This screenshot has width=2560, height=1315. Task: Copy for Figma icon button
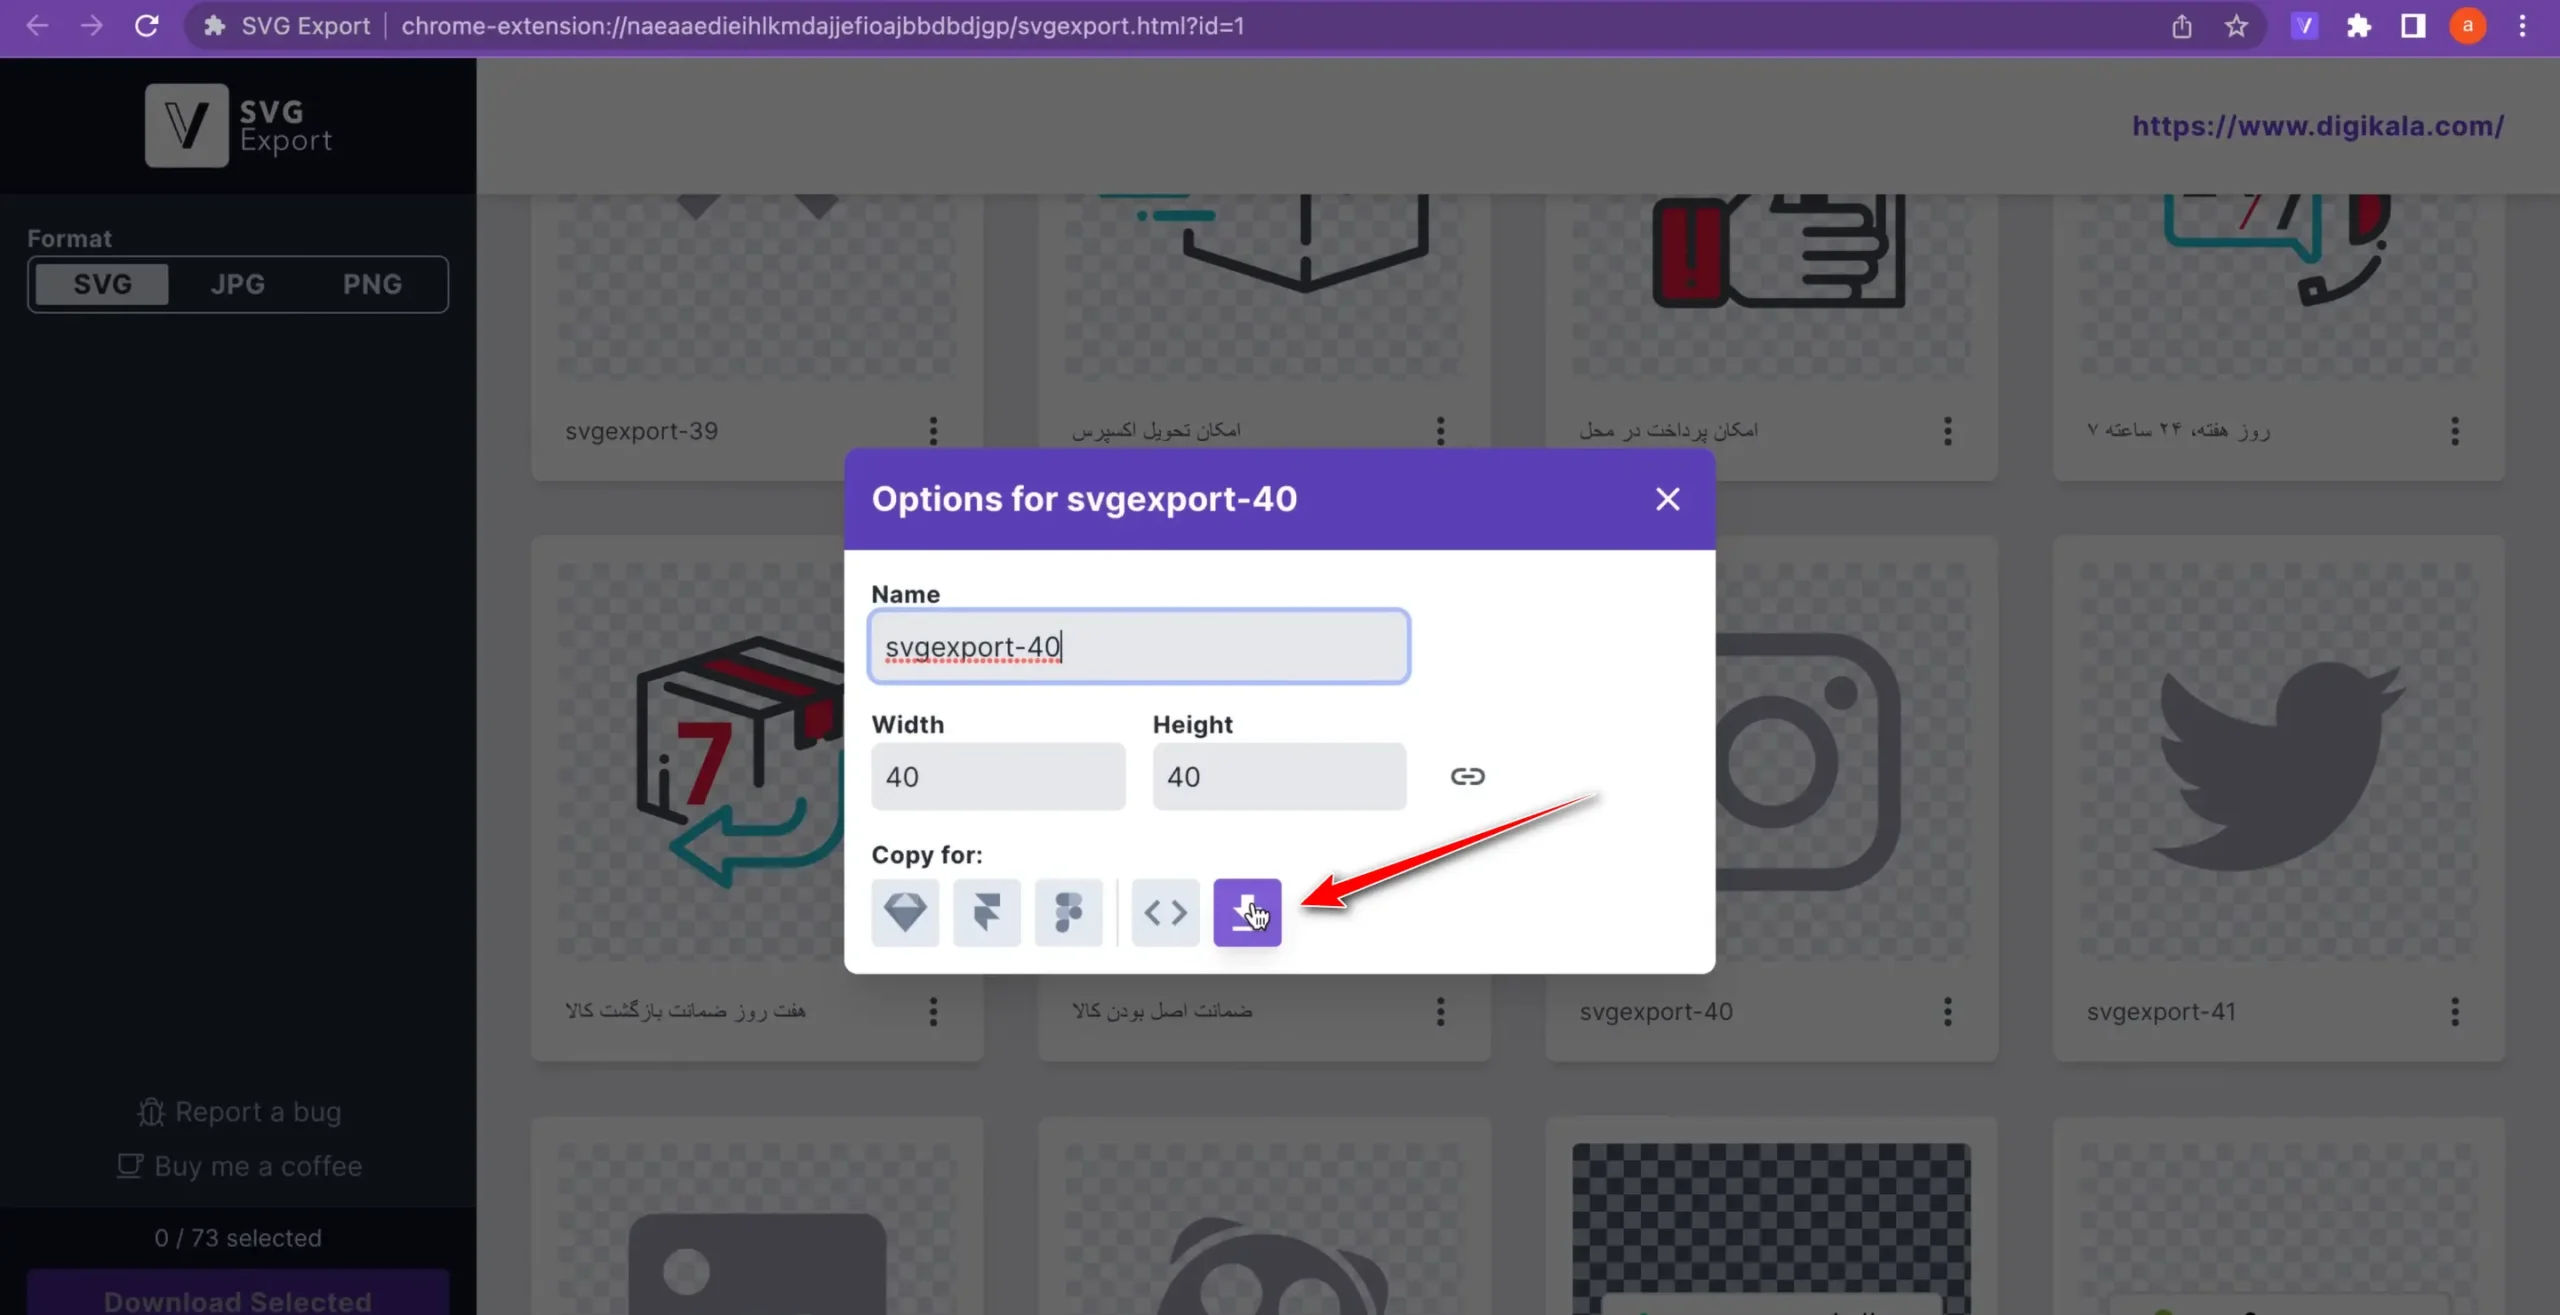1068,911
